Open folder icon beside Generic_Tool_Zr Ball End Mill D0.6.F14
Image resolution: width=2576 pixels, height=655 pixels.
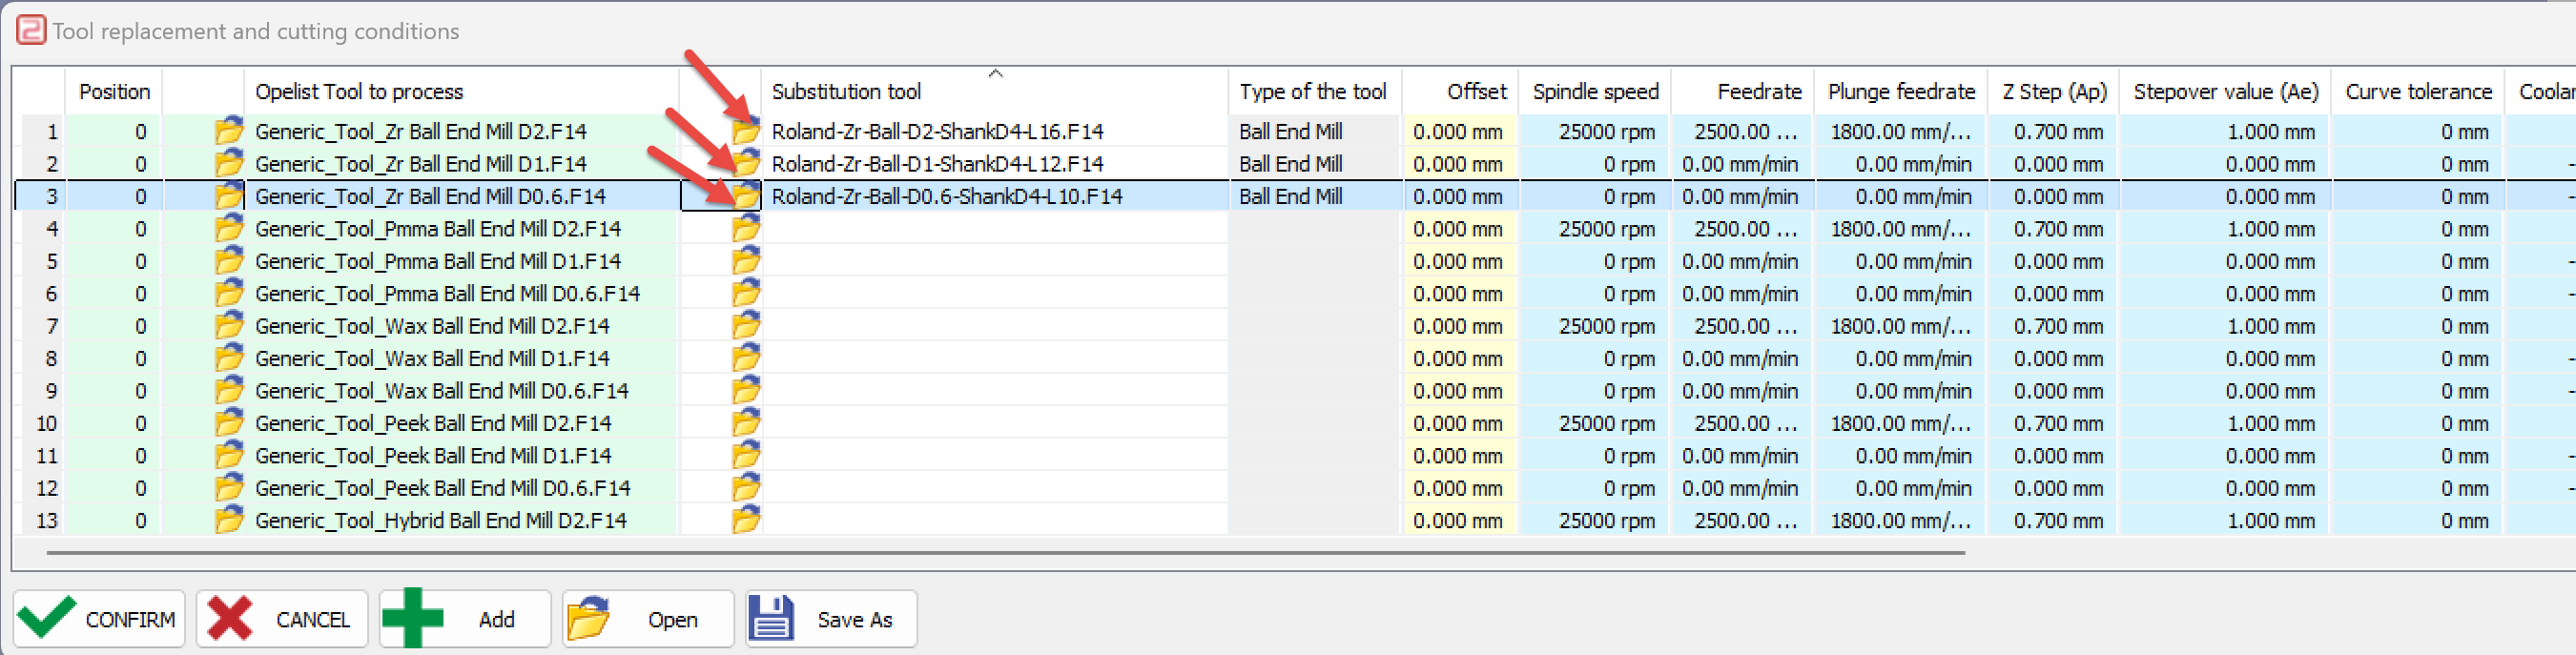(x=229, y=196)
